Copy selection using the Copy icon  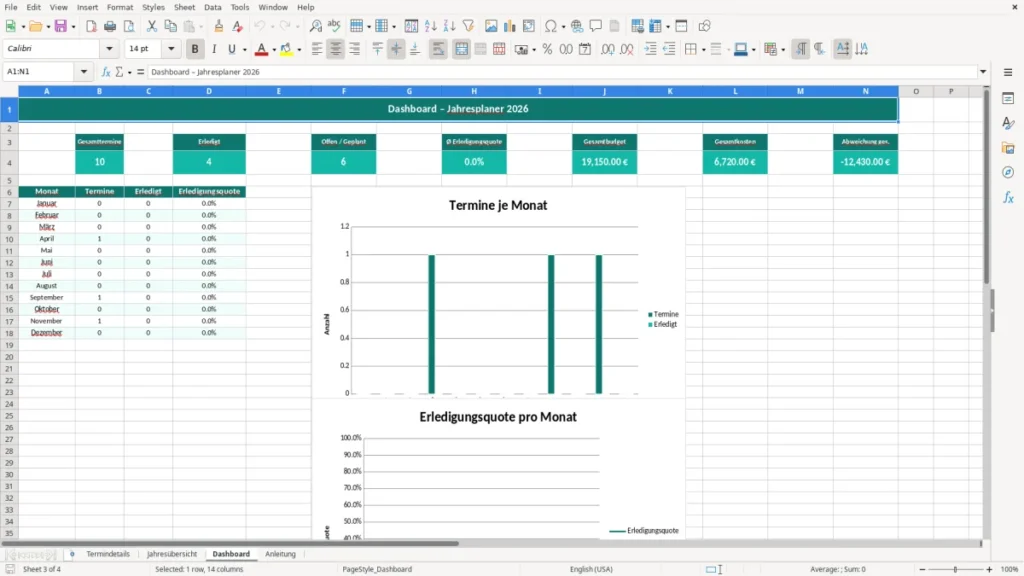coord(170,26)
